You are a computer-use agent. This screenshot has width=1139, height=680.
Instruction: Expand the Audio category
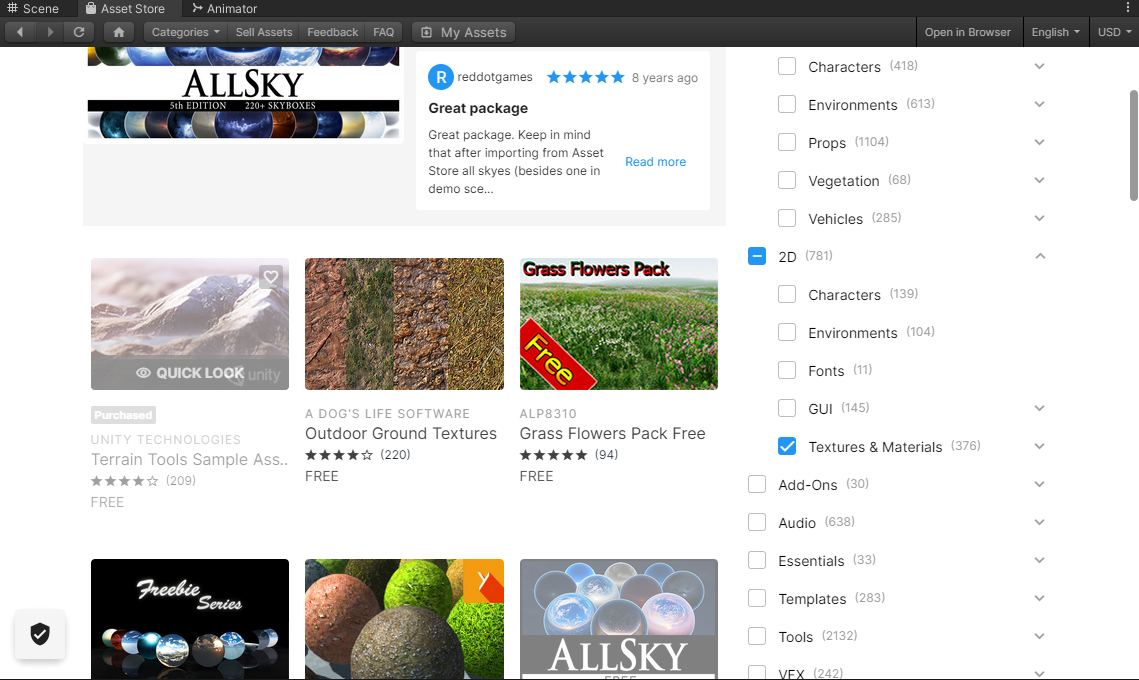1039,522
